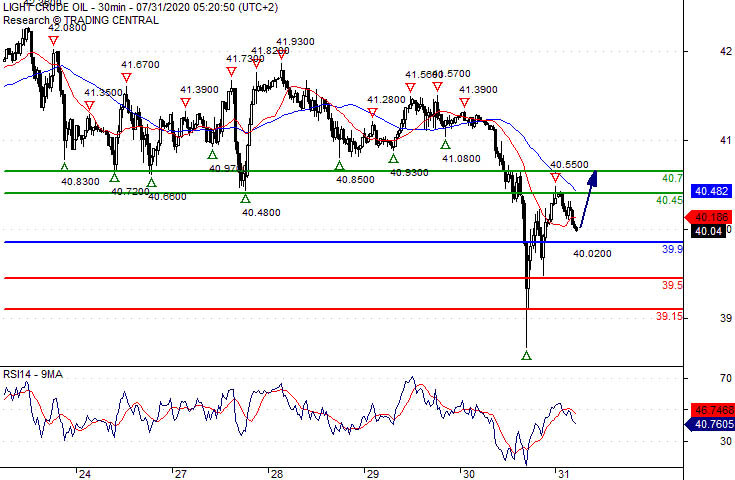Click the 42 tick on the price axis

pos(726,51)
